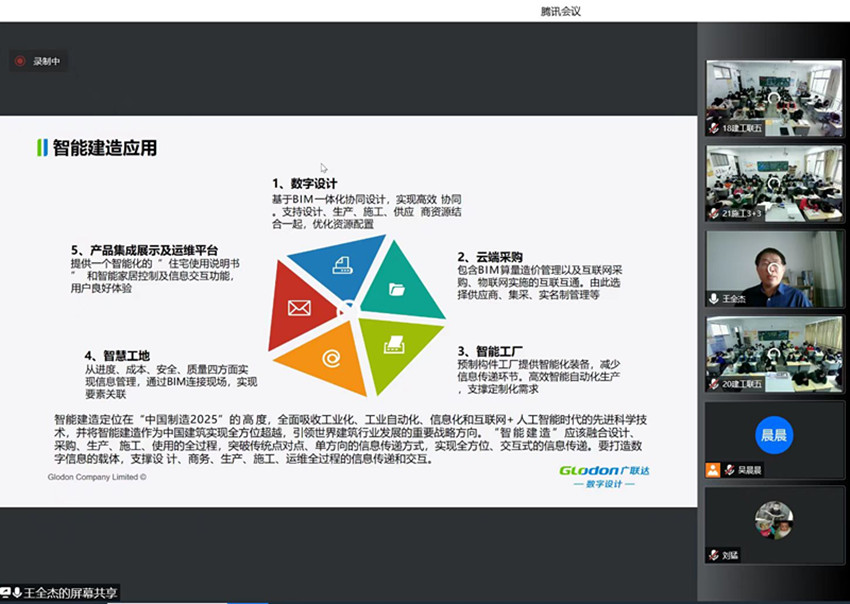The image size is (850, 604).
Task: Click the green fax icon in pentagon
Action: click(394, 345)
